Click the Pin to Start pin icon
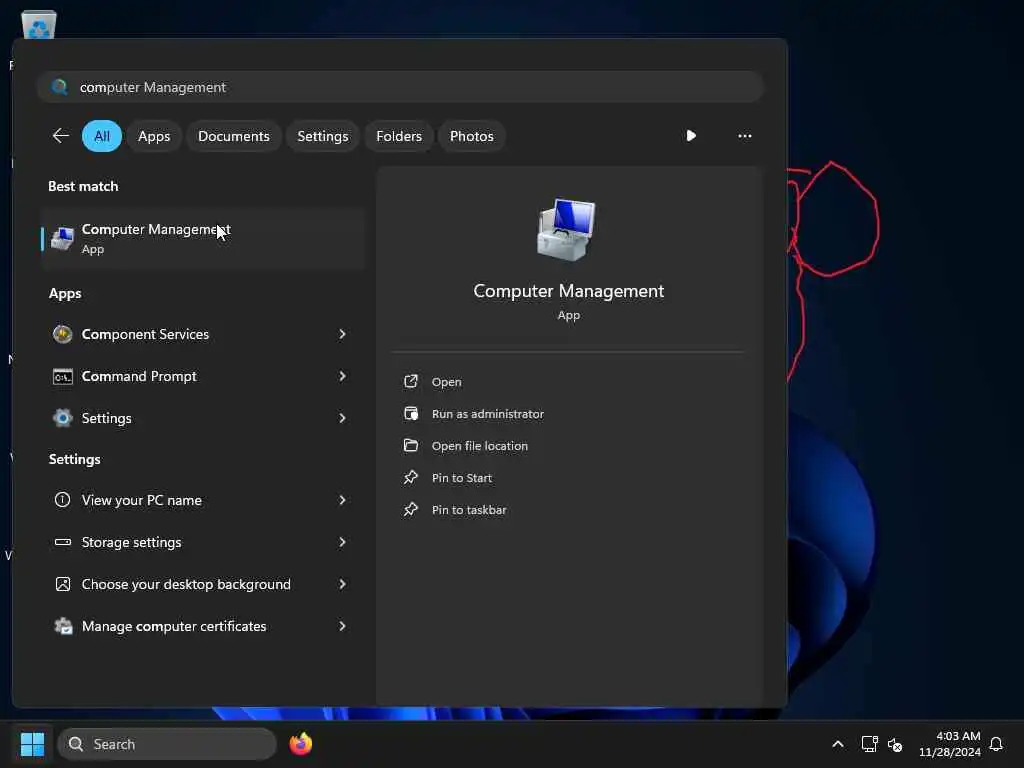 tap(411, 477)
